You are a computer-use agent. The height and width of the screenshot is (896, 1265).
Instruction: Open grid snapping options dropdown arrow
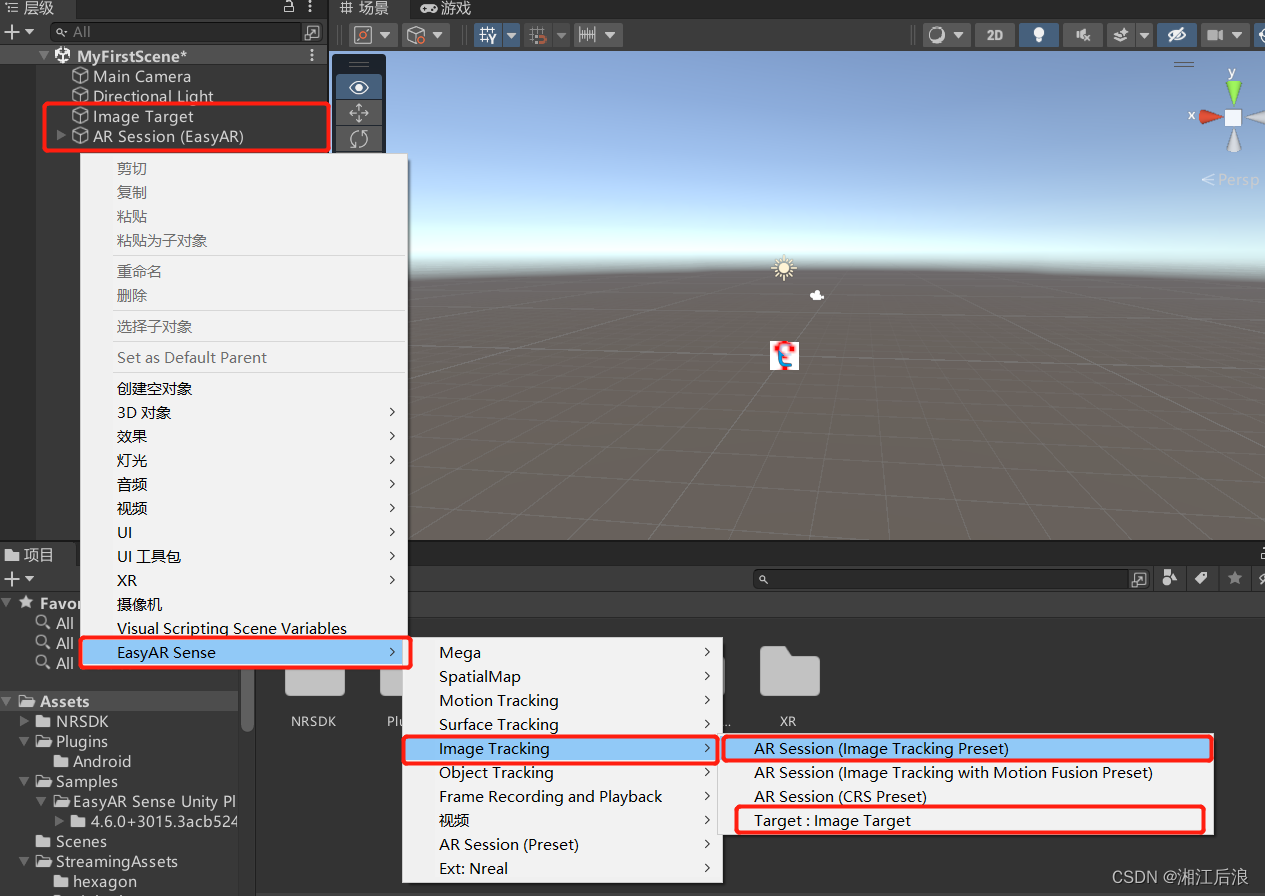(511, 35)
